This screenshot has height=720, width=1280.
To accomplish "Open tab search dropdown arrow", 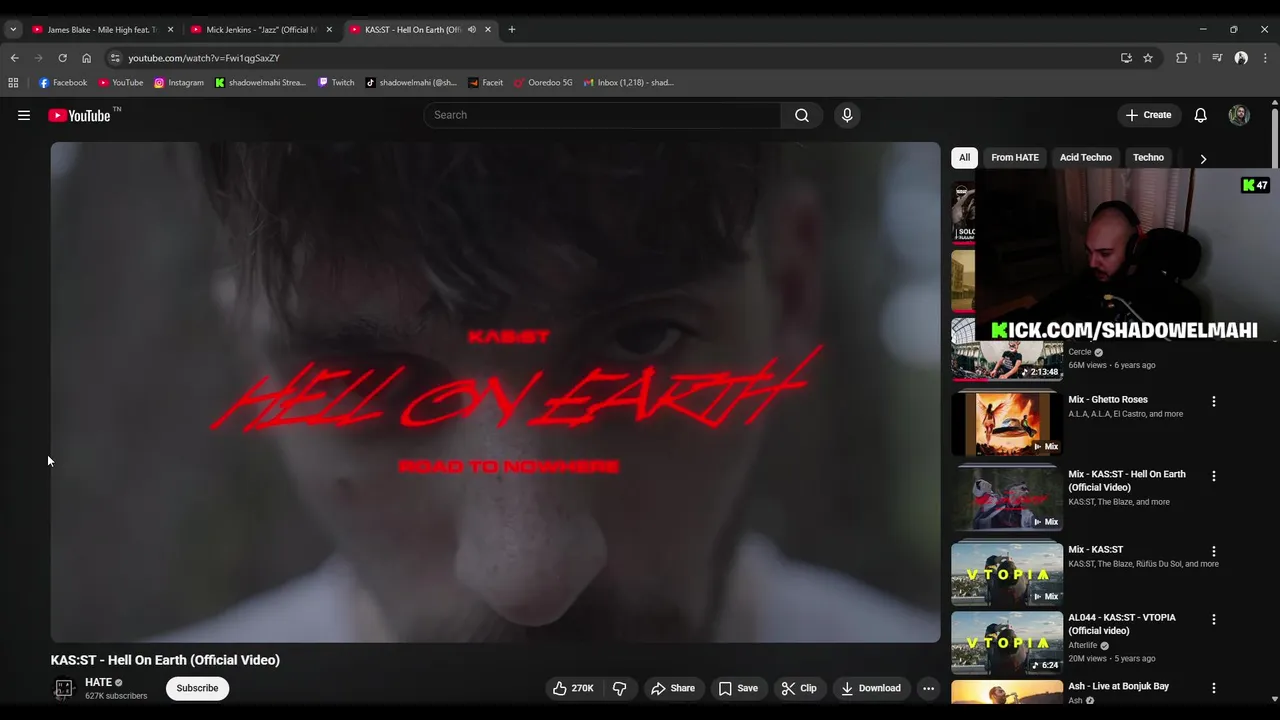I will [x=13, y=30].
